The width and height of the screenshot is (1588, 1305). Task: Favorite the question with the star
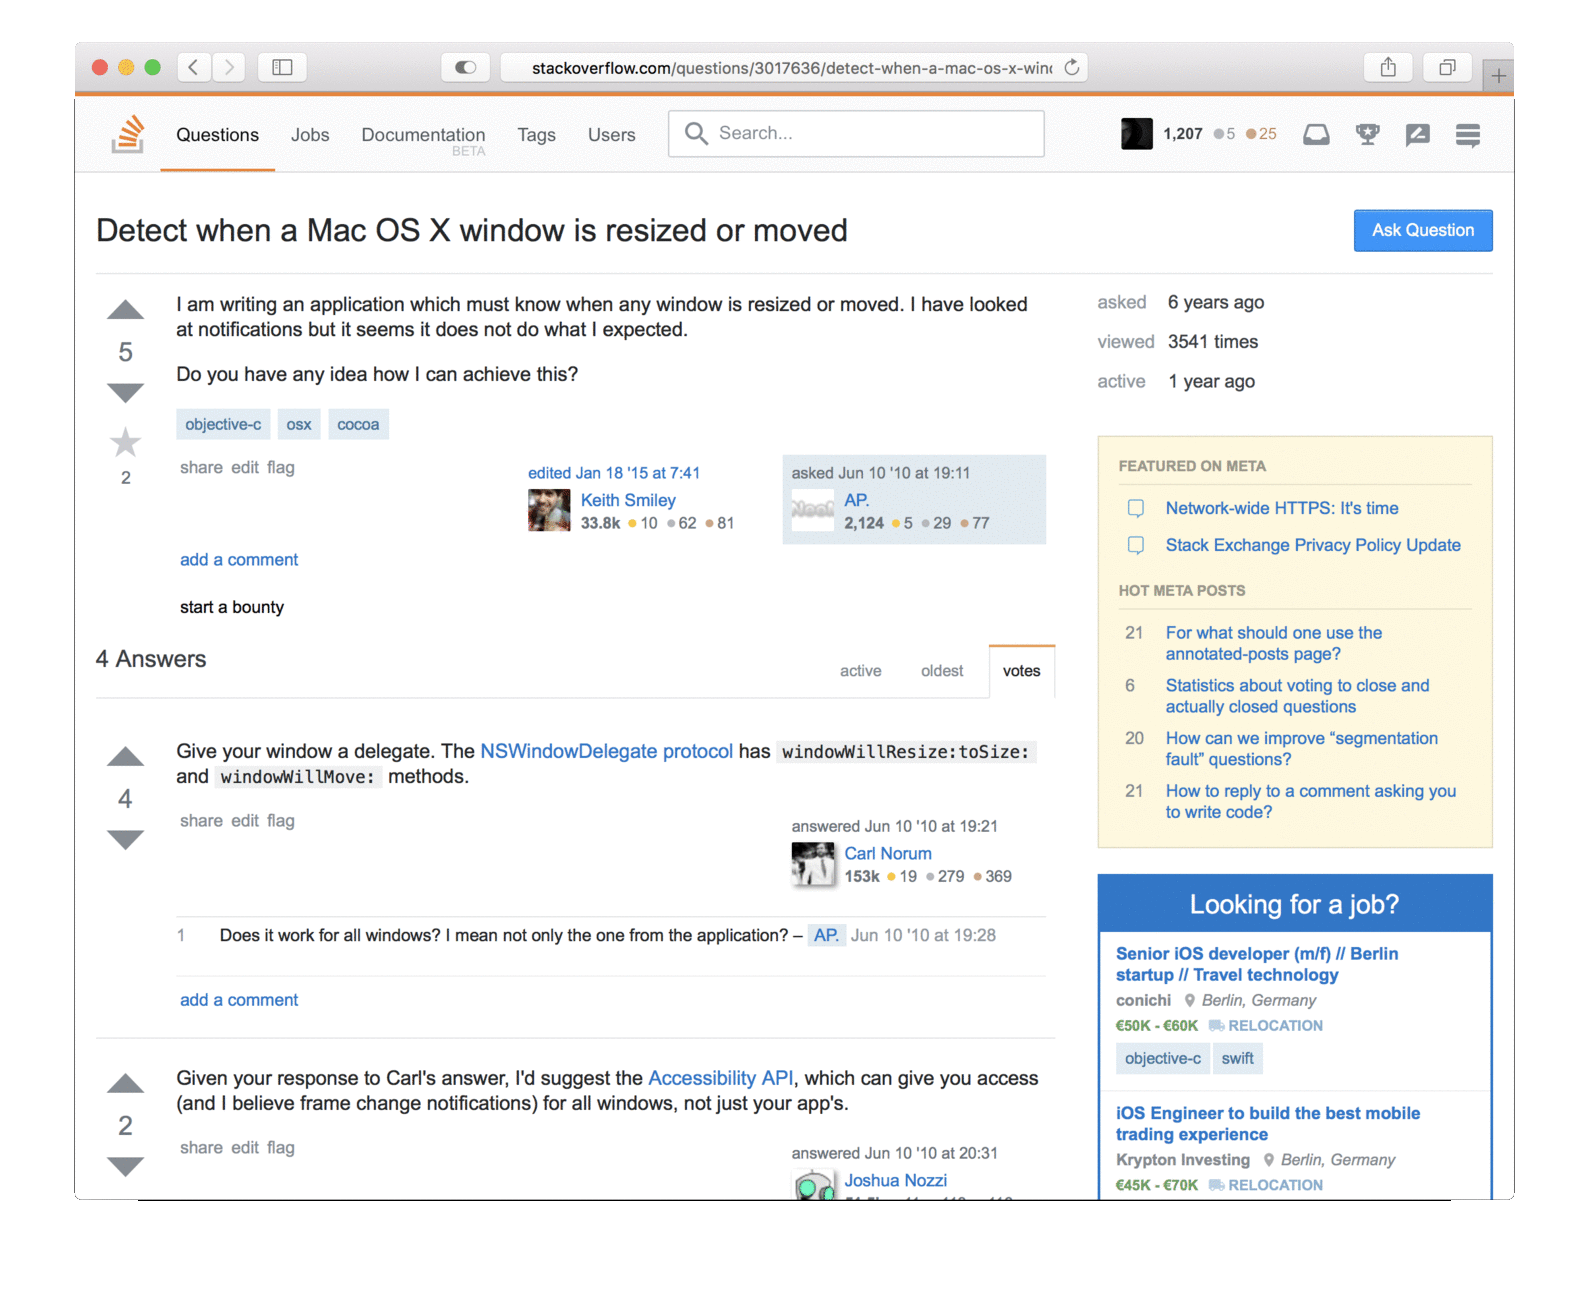[x=125, y=442]
